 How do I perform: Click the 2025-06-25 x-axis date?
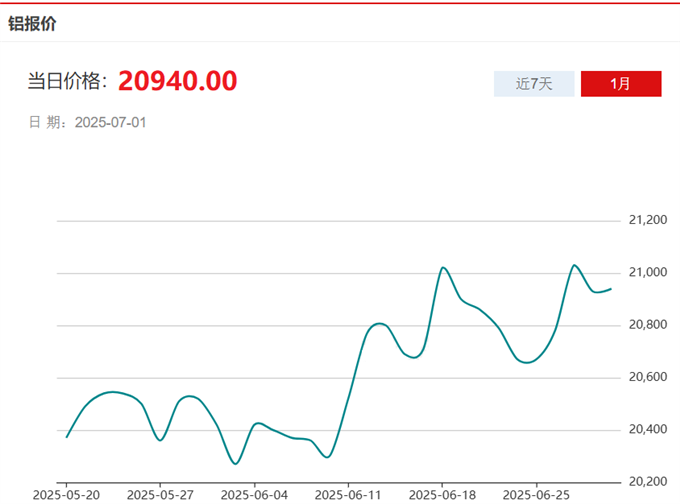[x=536, y=495]
